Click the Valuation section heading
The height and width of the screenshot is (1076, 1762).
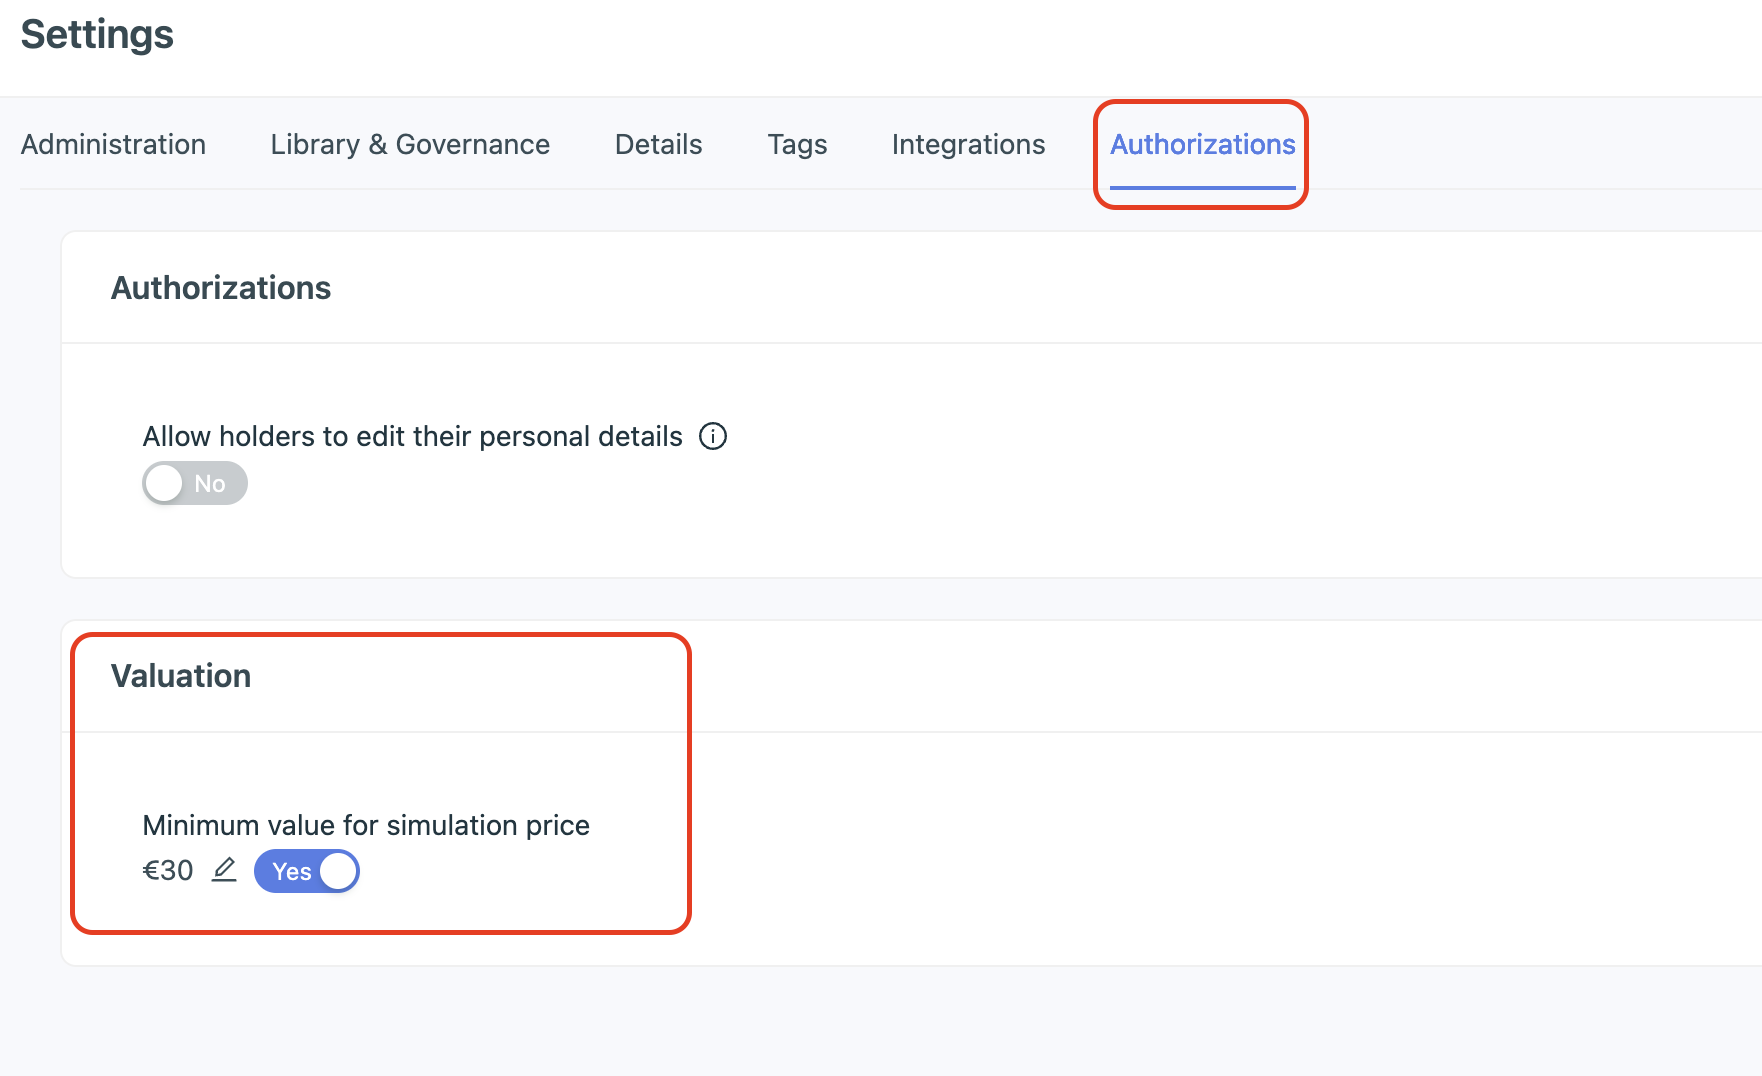pyautogui.click(x=181, y=676)
